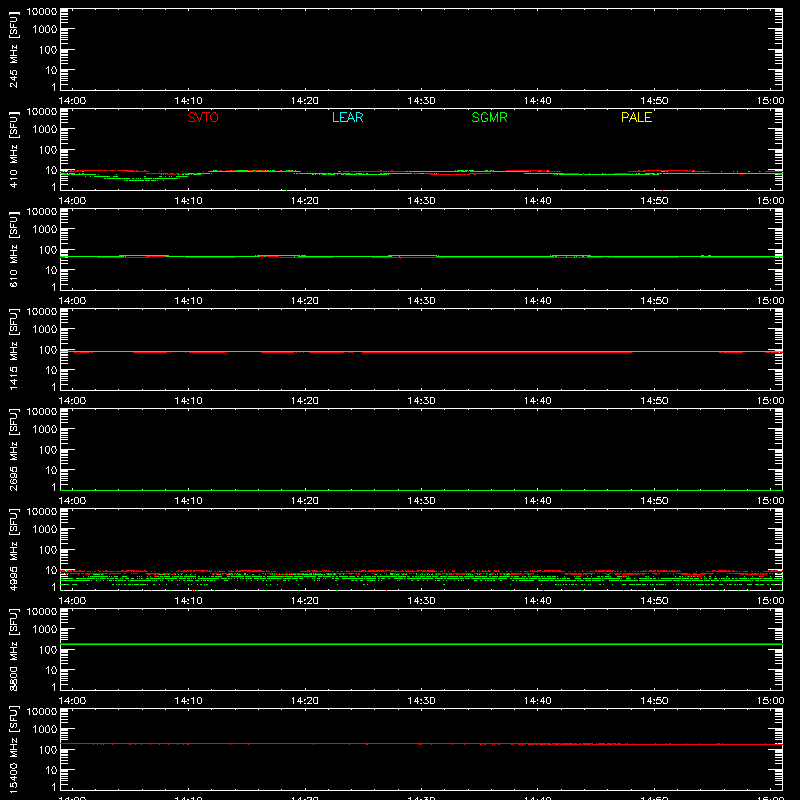
Task: Click 14:00 label below the 1415 MHz panel
Action: click(72, 401)
